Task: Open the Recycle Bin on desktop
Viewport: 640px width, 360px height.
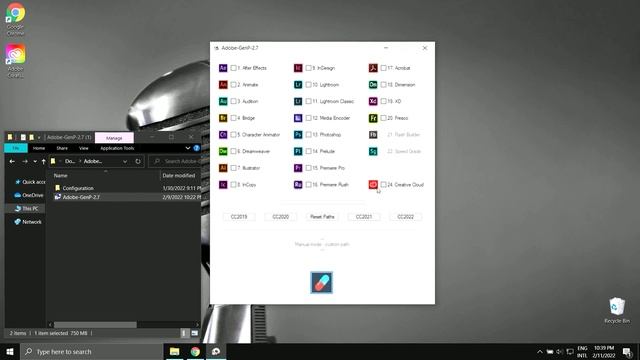Action: click(617, 311)
